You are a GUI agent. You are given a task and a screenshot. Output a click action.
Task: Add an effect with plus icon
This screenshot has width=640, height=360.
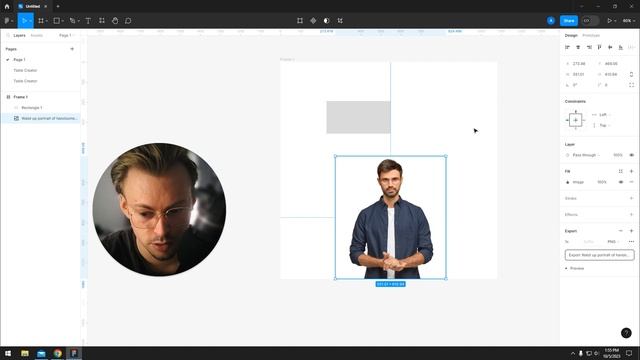[x=631, y=215]
